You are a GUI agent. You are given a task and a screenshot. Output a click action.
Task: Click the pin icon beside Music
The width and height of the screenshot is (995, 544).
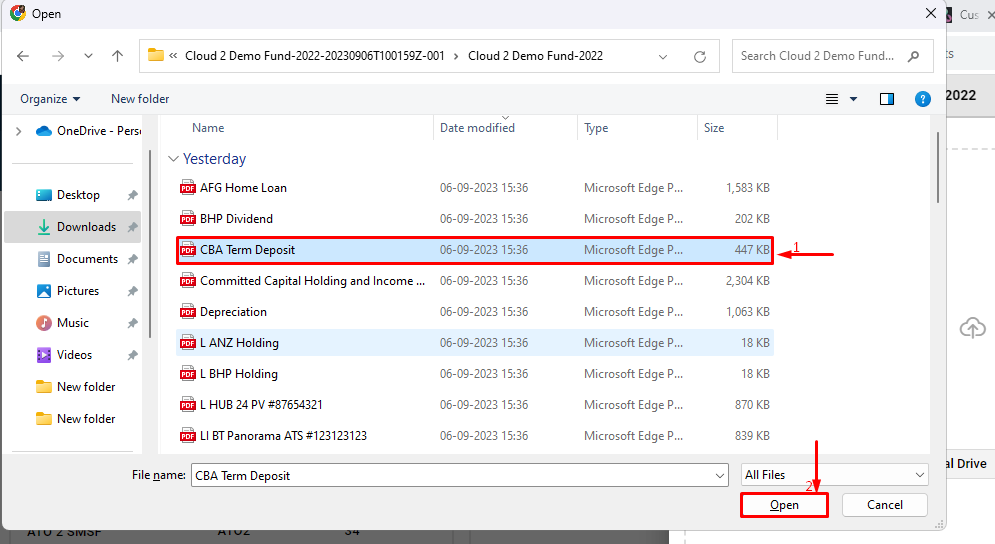point(132,323)
